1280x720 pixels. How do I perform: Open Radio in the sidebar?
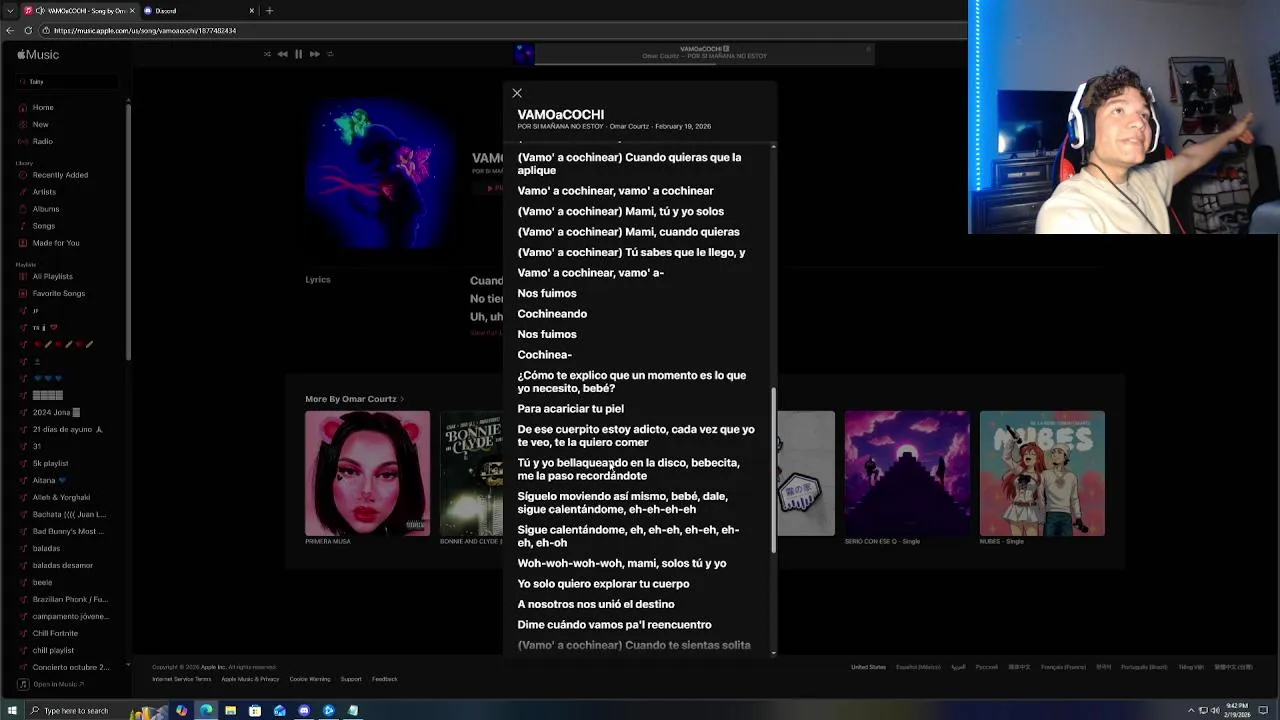42,141
